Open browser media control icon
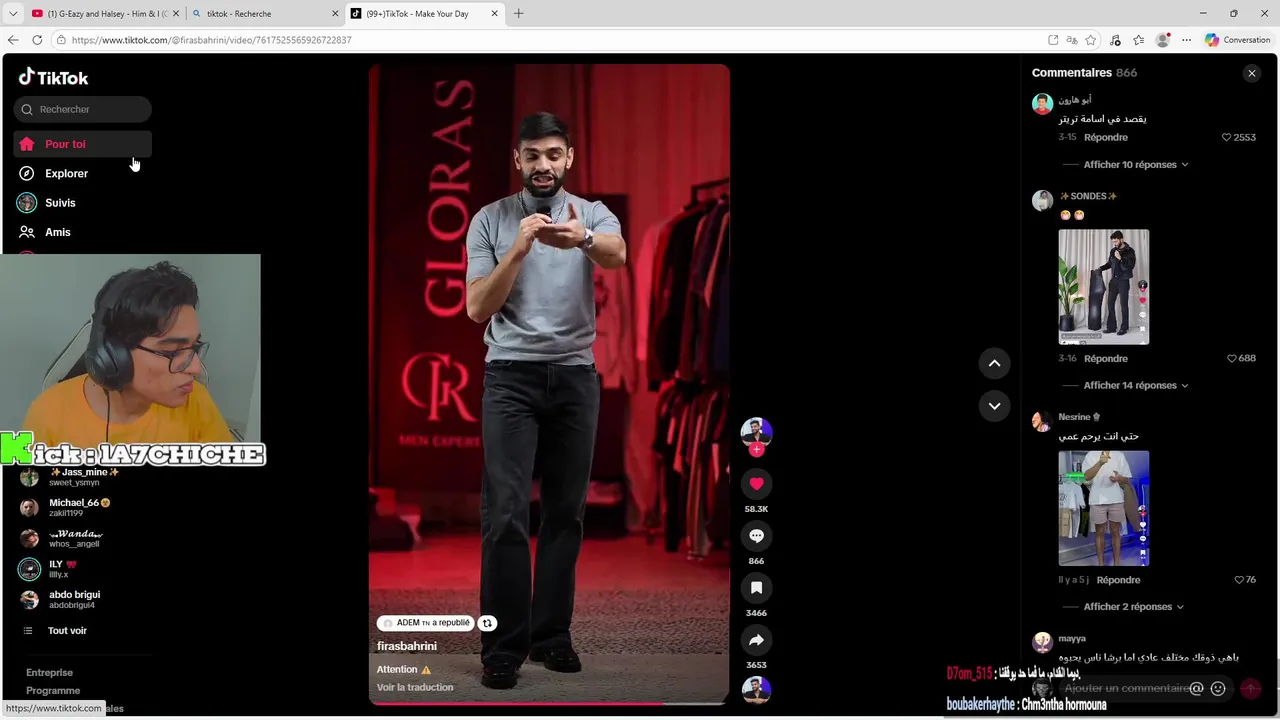 click(1115, 40)
